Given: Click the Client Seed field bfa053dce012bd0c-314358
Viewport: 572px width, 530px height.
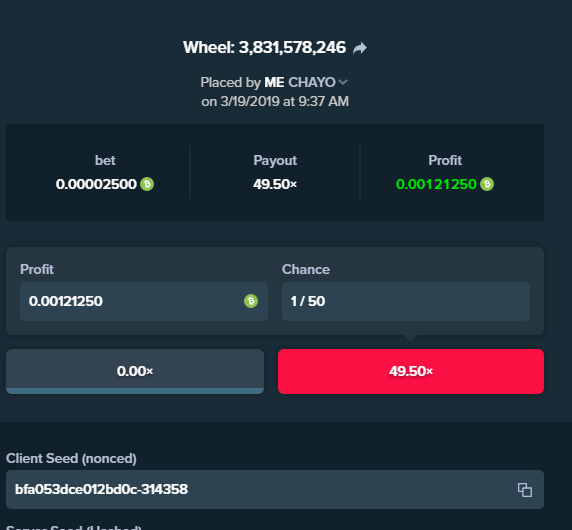Looking at the screenshot, I should 275,490.
